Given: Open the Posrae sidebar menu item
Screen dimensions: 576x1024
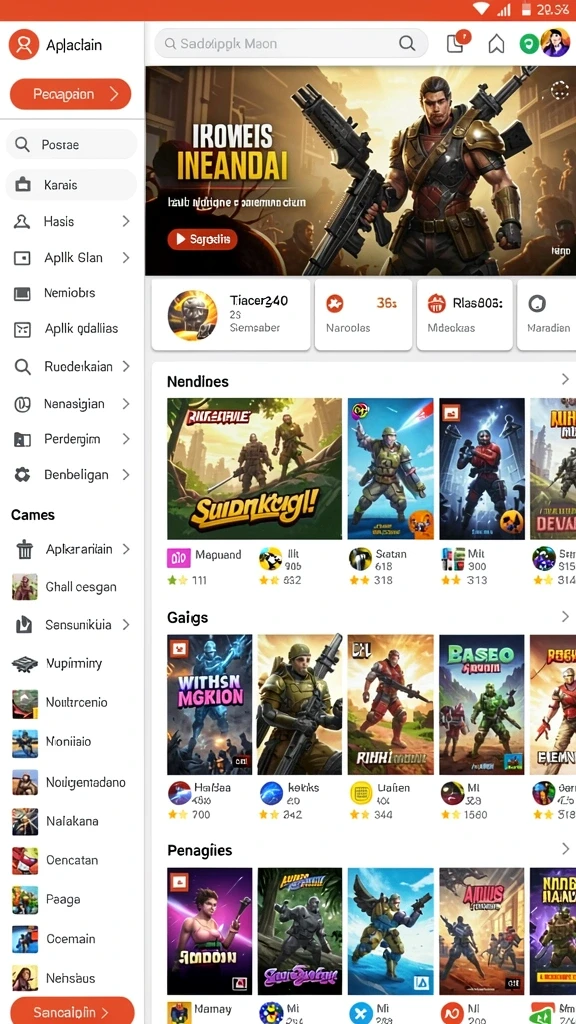Looking at the screenshot, I should click(71, 144).
